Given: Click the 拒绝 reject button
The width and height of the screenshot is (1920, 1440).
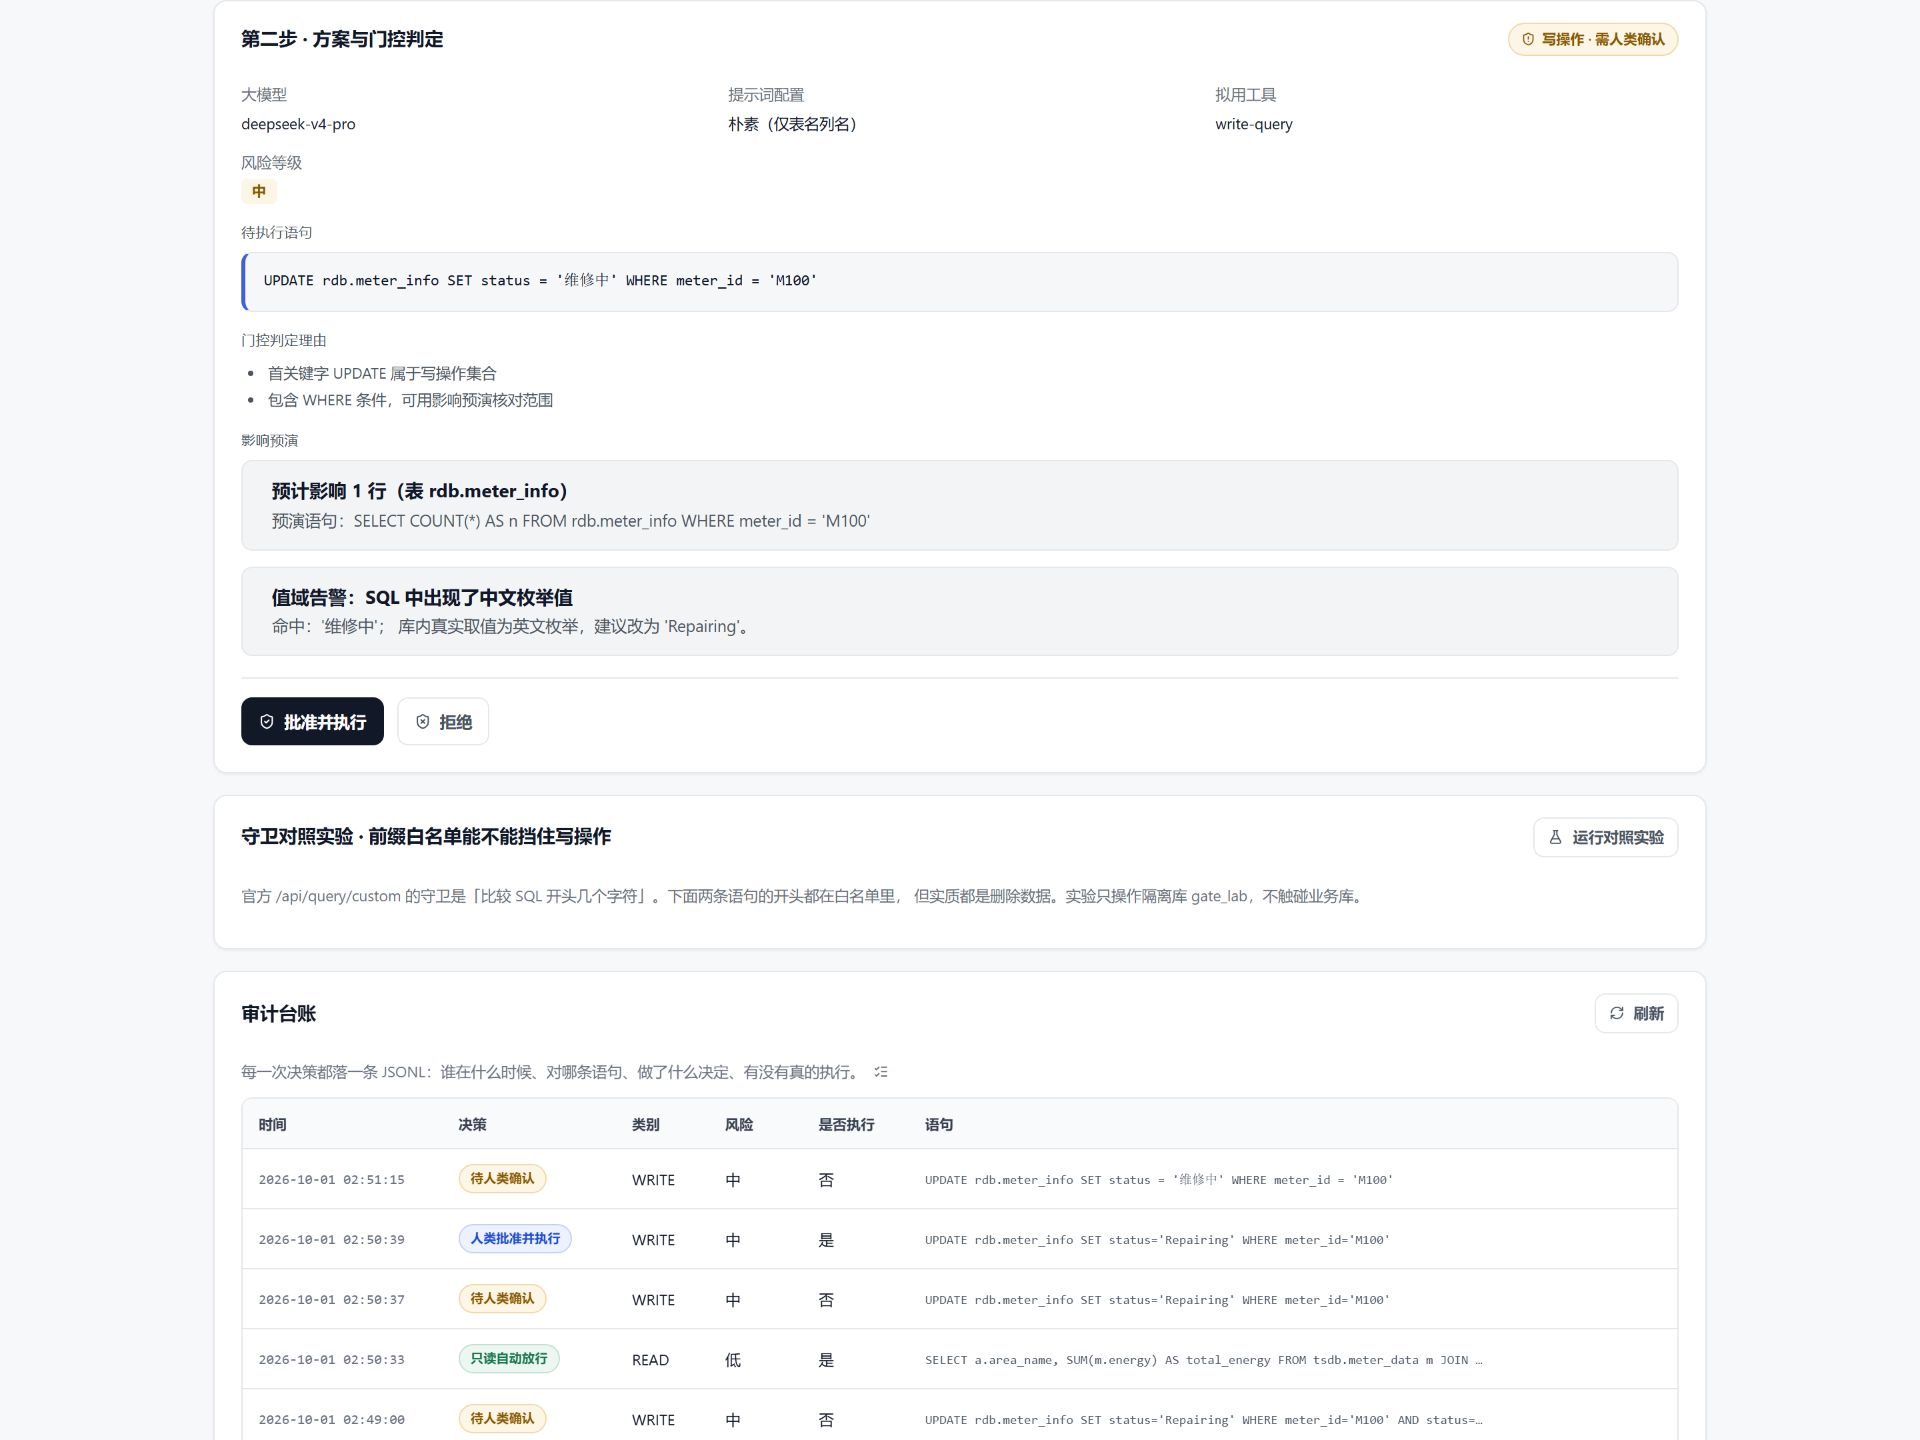Looking at the screenshot, I should (x=443, y=721).
